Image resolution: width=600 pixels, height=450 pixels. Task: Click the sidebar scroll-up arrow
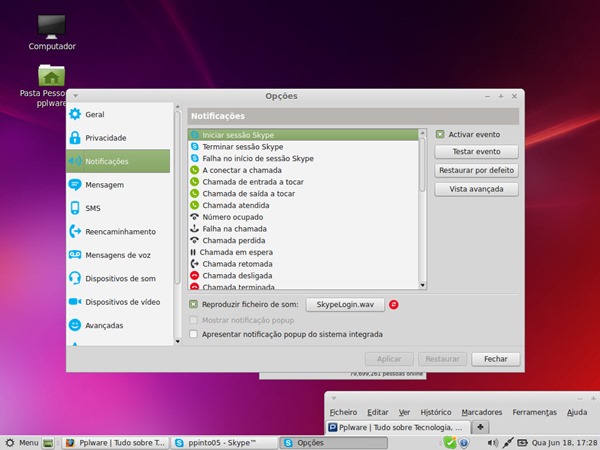[178, 106]
